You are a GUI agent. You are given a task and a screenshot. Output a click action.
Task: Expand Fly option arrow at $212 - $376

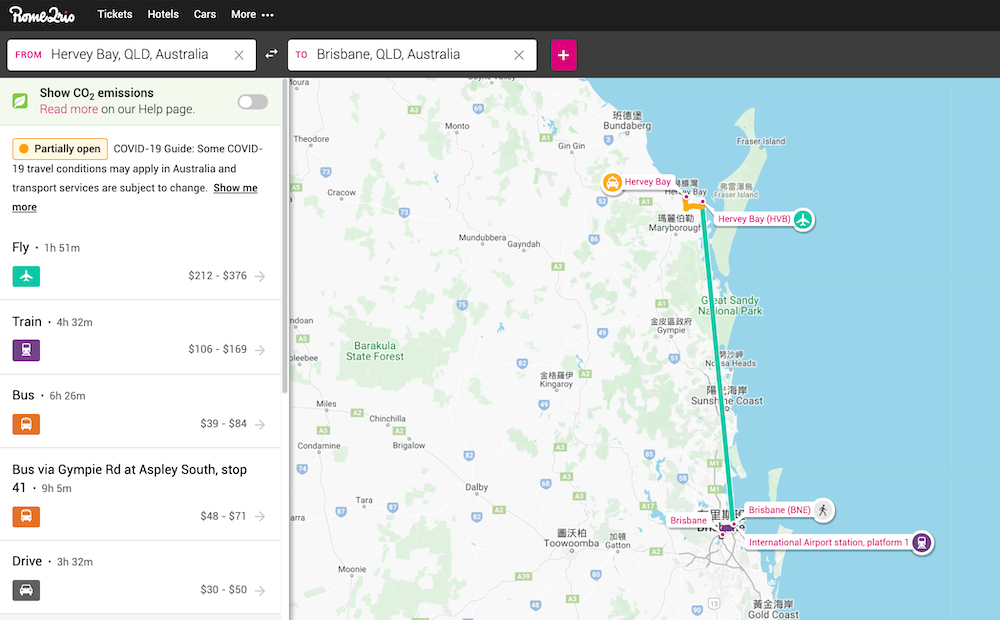click(x=260, y=276)
